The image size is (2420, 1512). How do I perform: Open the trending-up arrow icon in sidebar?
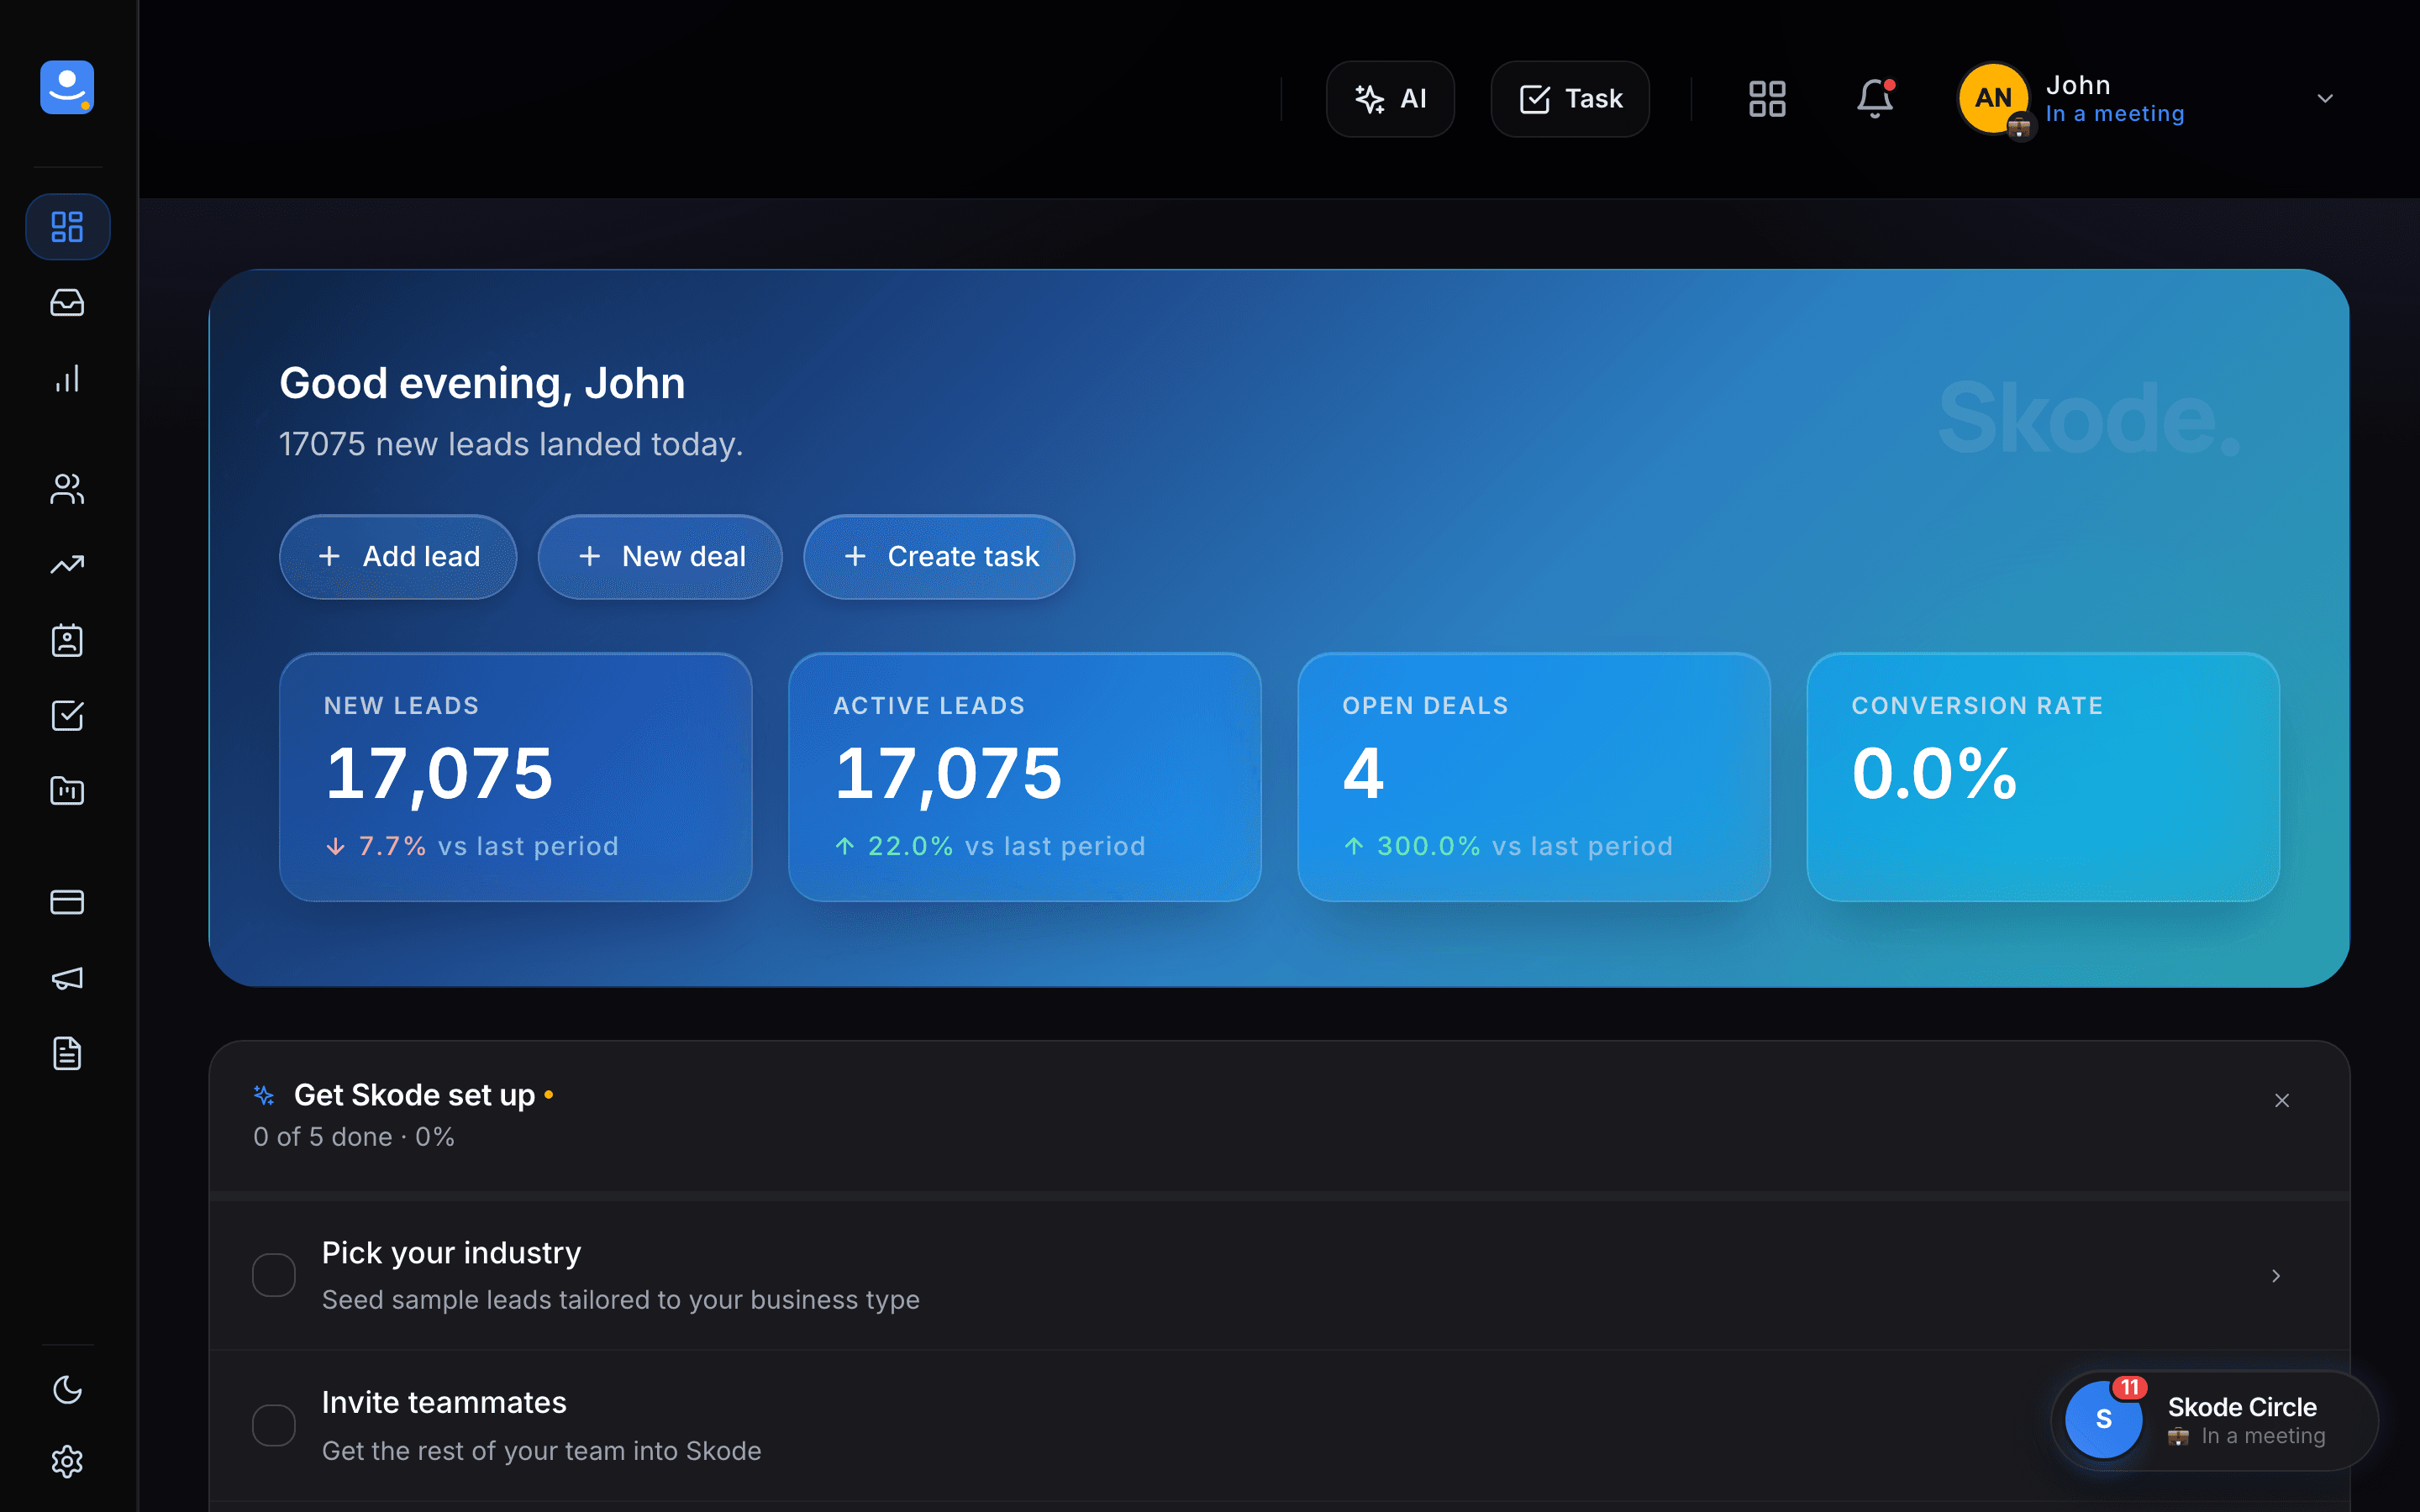coord(67,565)
